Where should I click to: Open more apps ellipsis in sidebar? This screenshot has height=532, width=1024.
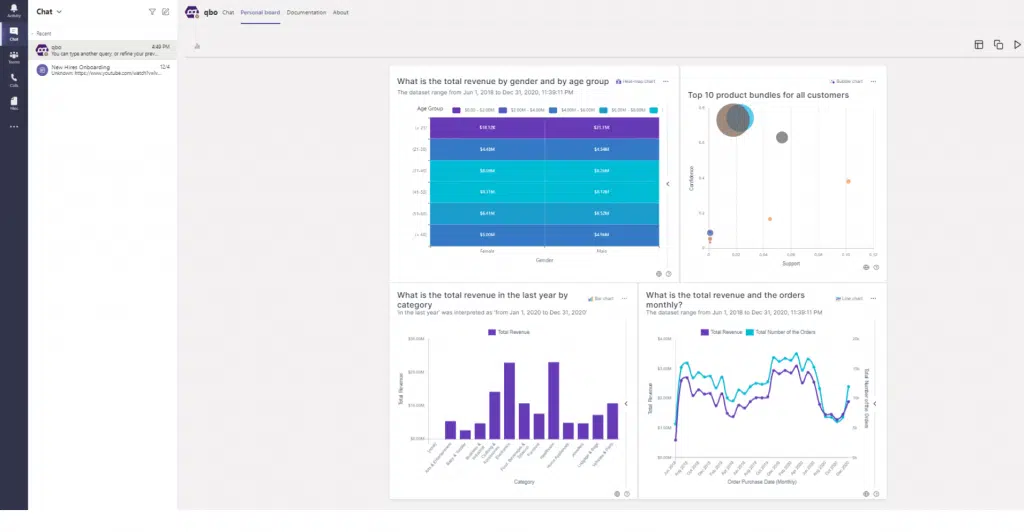coord(13,126)
